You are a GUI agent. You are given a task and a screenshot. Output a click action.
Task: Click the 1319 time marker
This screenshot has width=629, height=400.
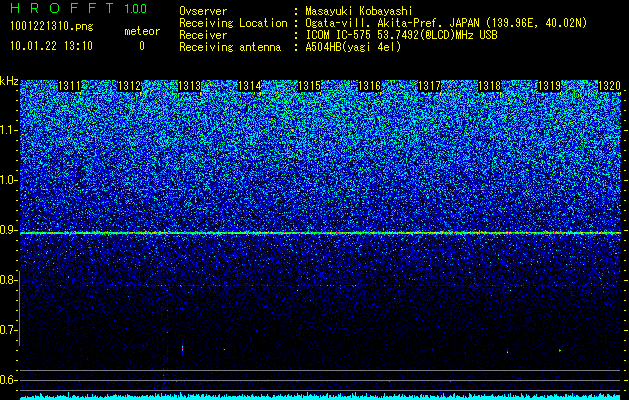coord(550,86)
